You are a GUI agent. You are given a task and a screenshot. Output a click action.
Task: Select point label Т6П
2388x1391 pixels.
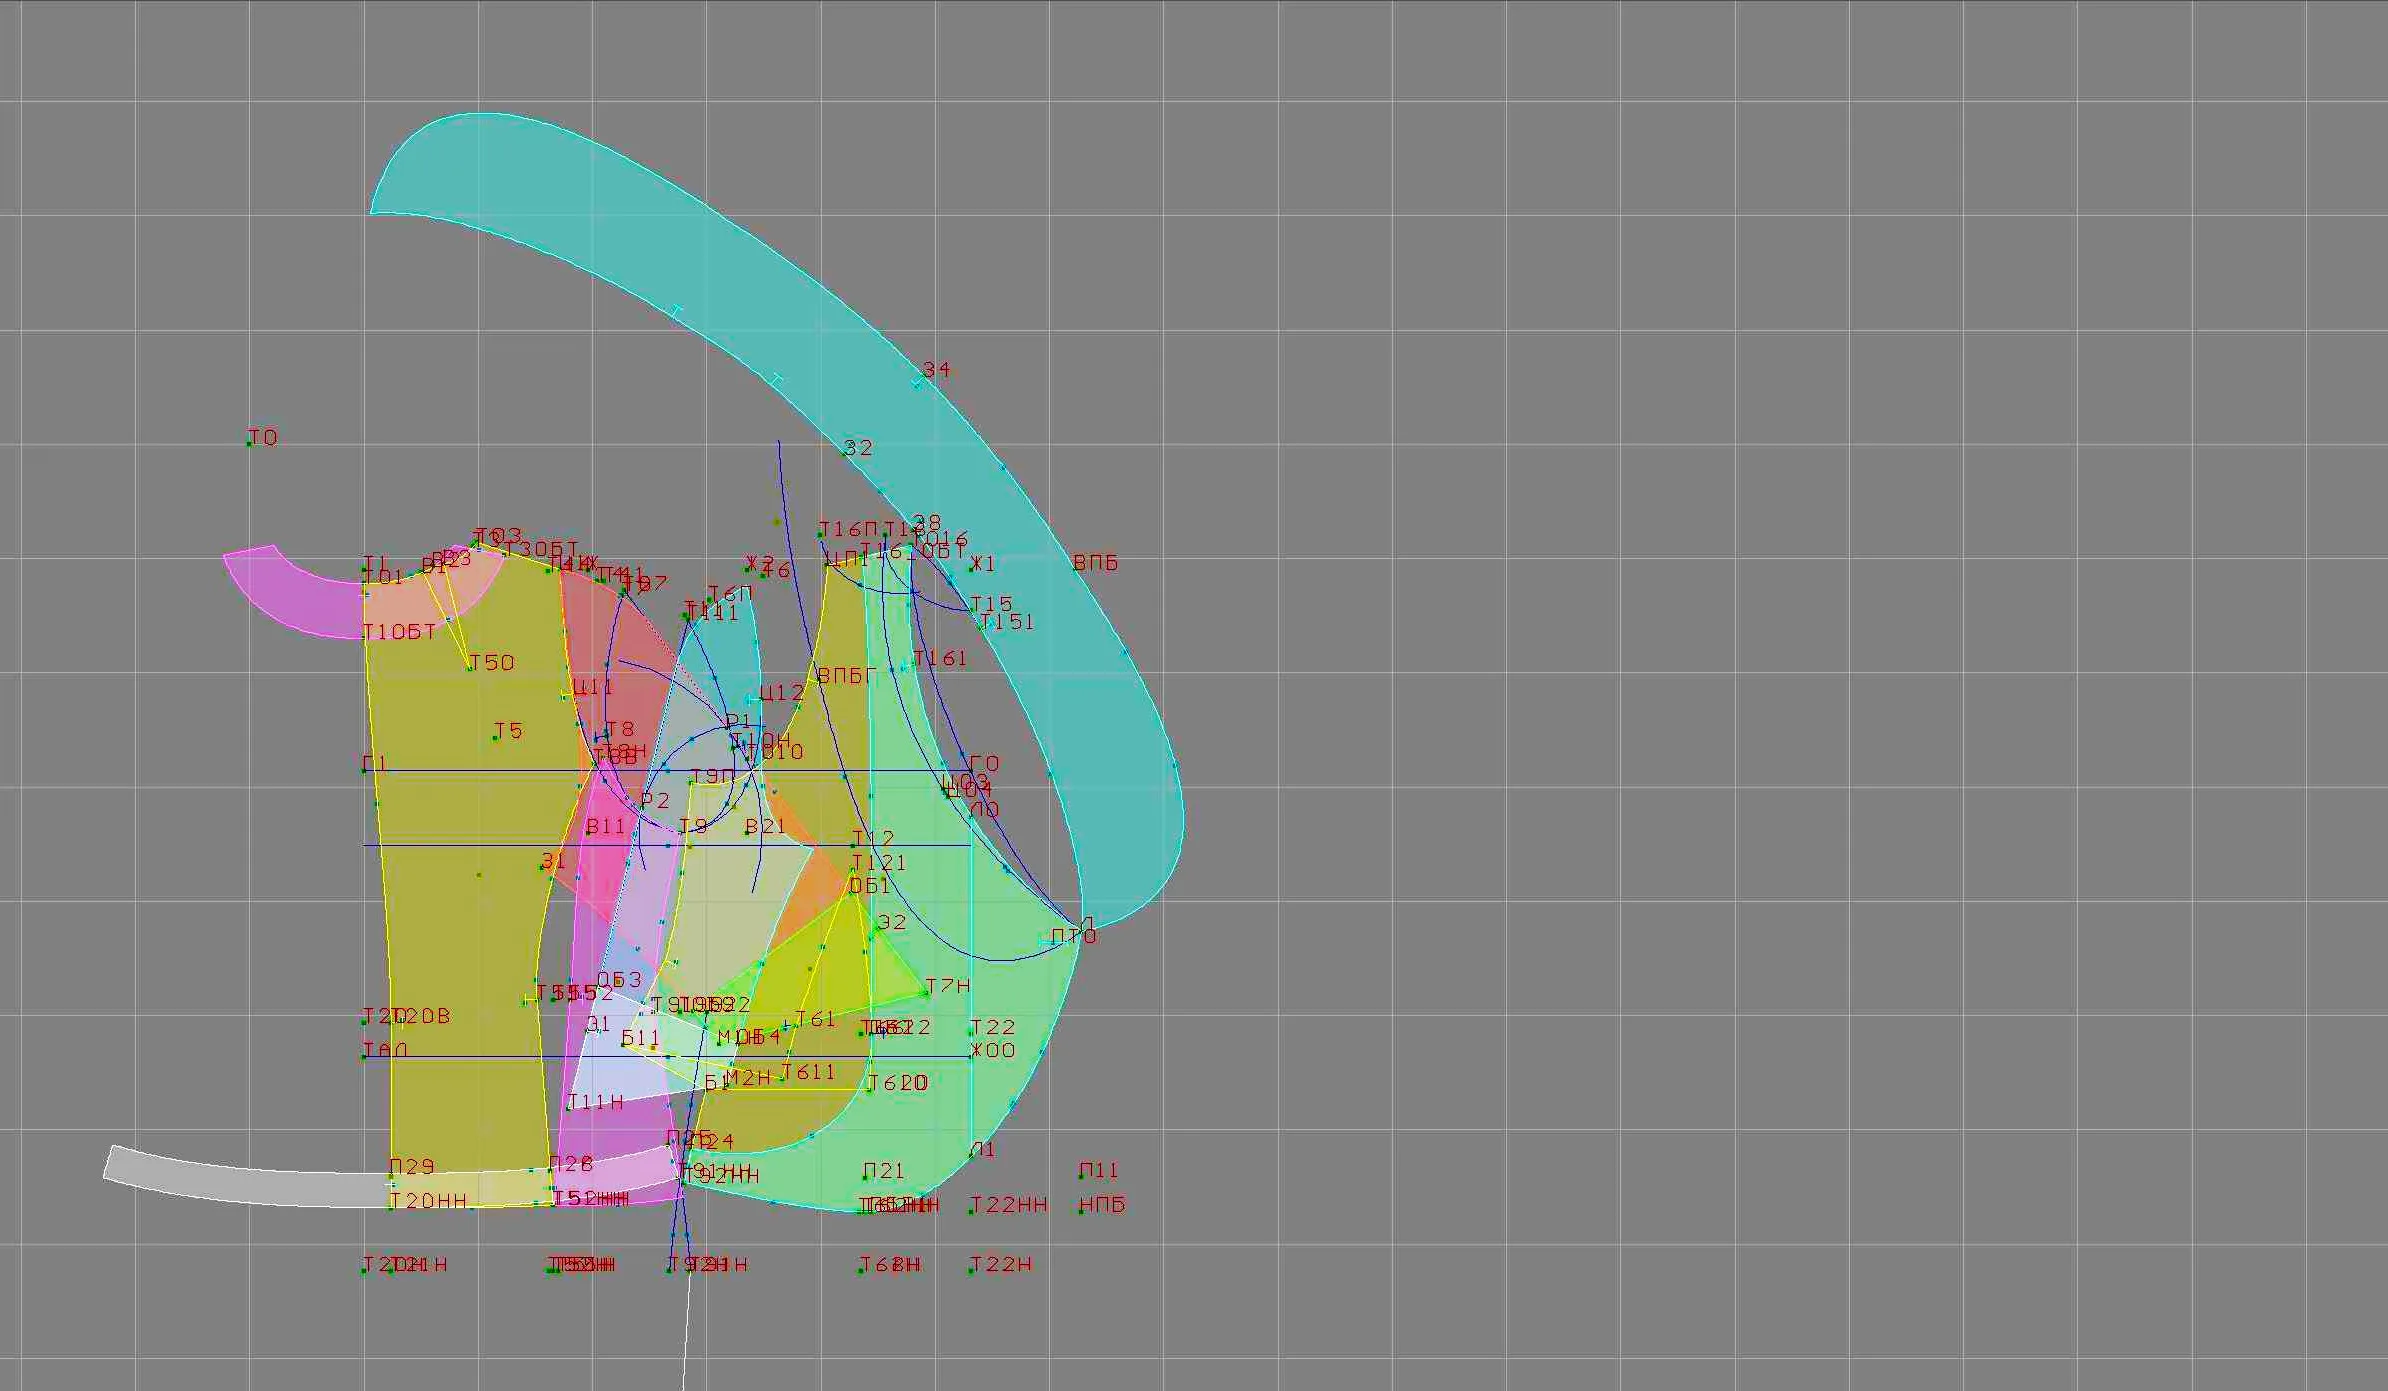[x=730, y=594]
